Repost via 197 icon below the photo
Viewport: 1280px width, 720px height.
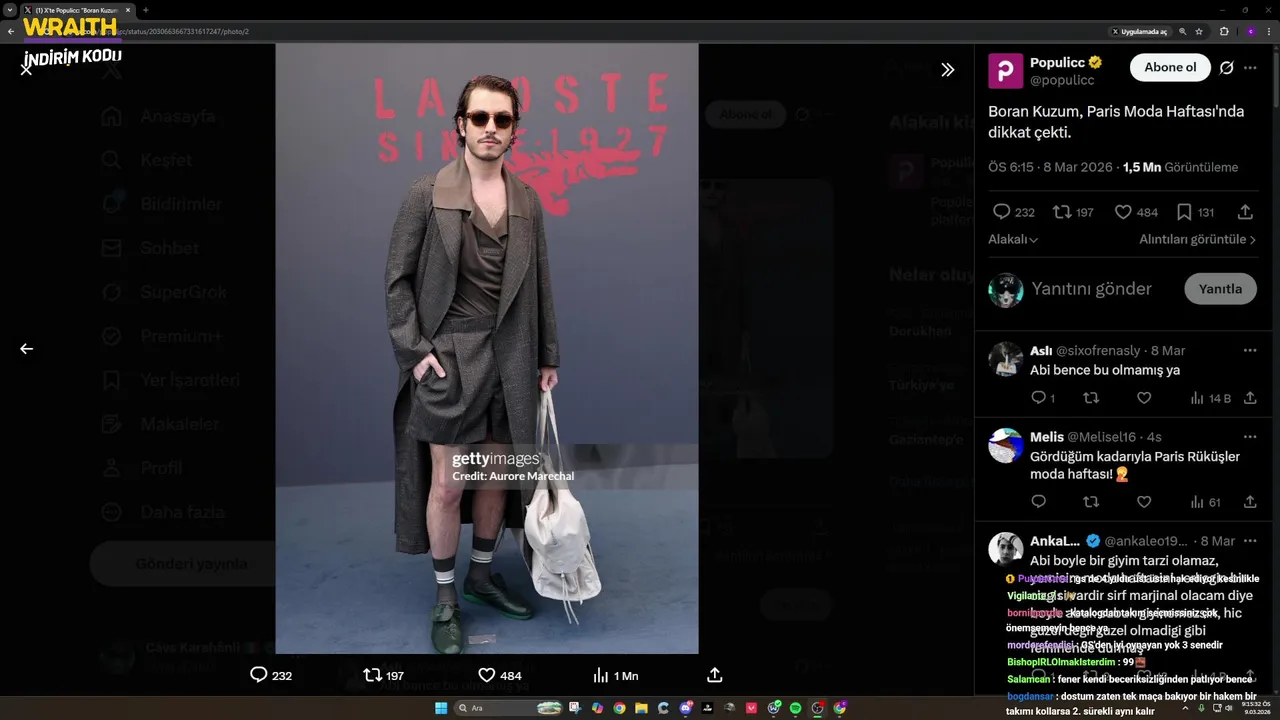[383, 675]
